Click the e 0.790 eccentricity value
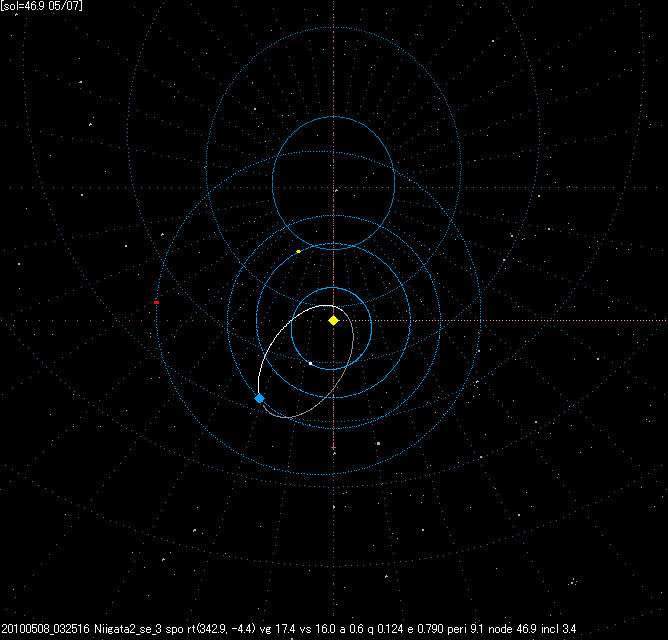668x640 pixels. point(424,629)
